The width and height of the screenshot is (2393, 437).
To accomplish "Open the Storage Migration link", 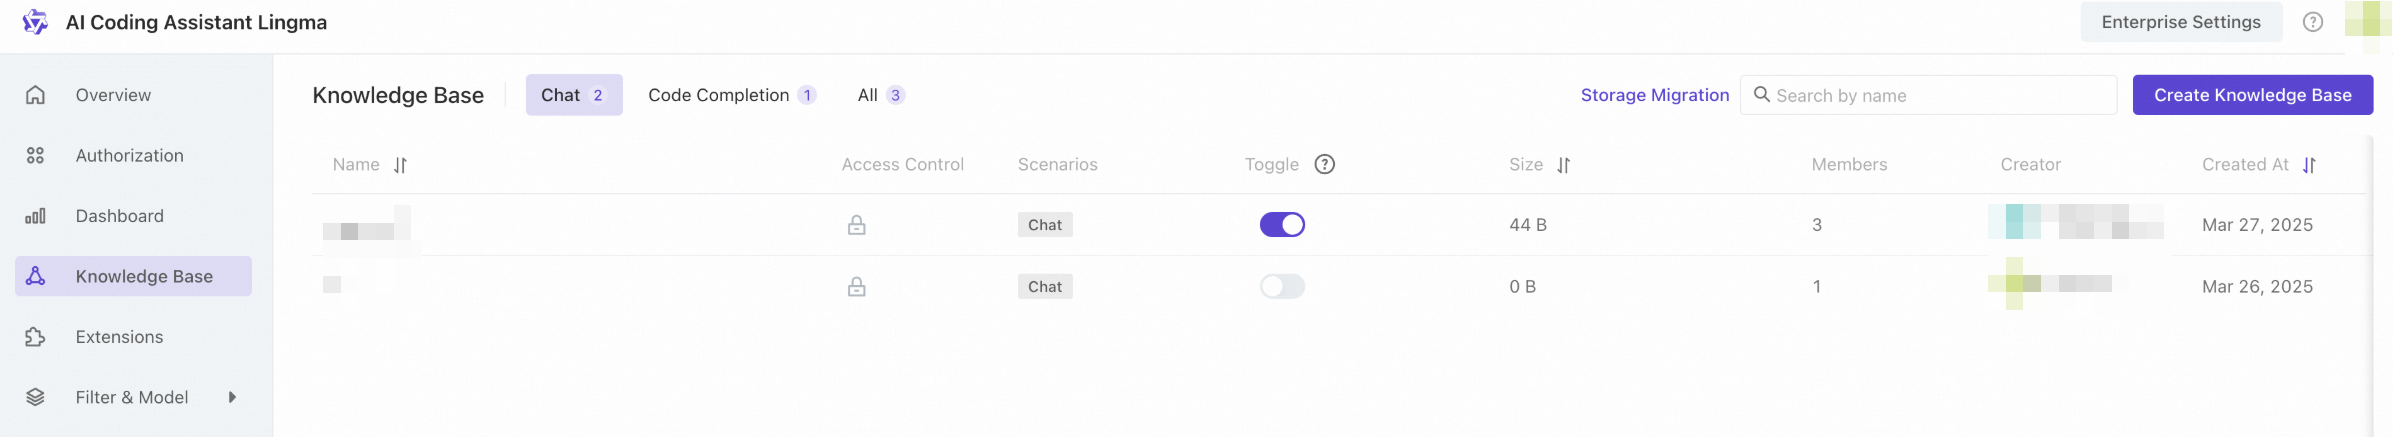I will coord(1655,95).
